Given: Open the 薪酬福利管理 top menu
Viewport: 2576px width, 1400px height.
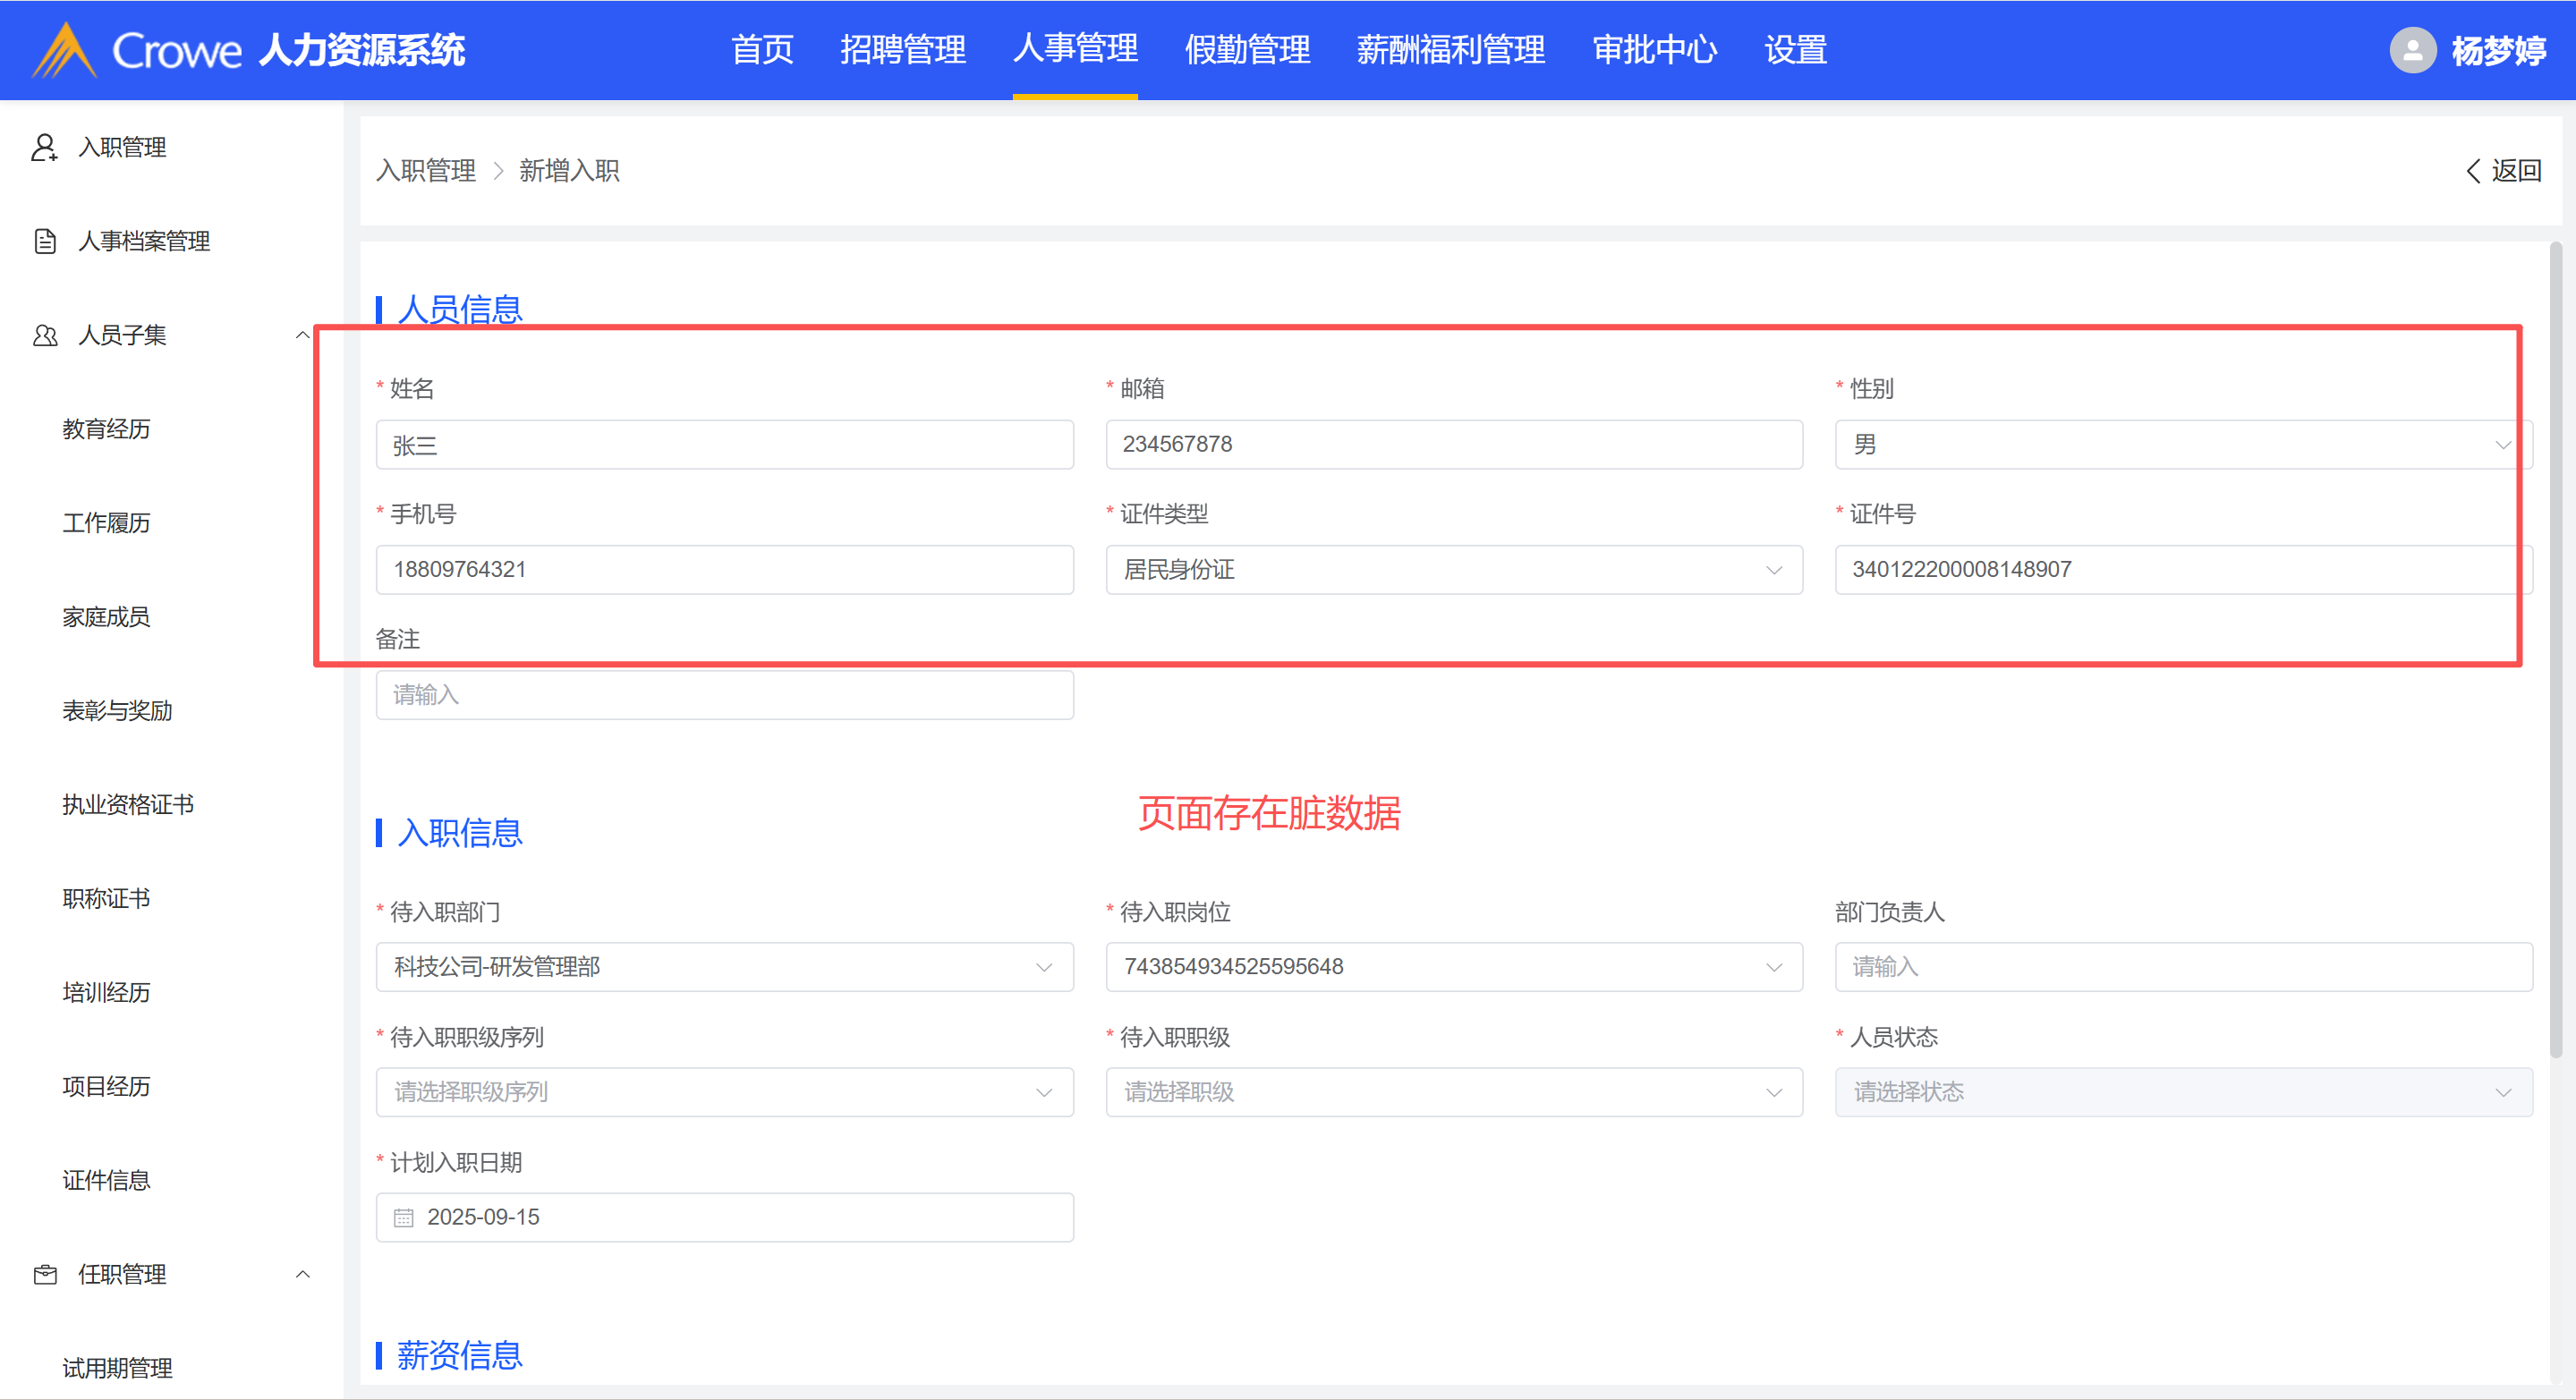Looking at the screenshot, I should click(x=1450, y=49).
